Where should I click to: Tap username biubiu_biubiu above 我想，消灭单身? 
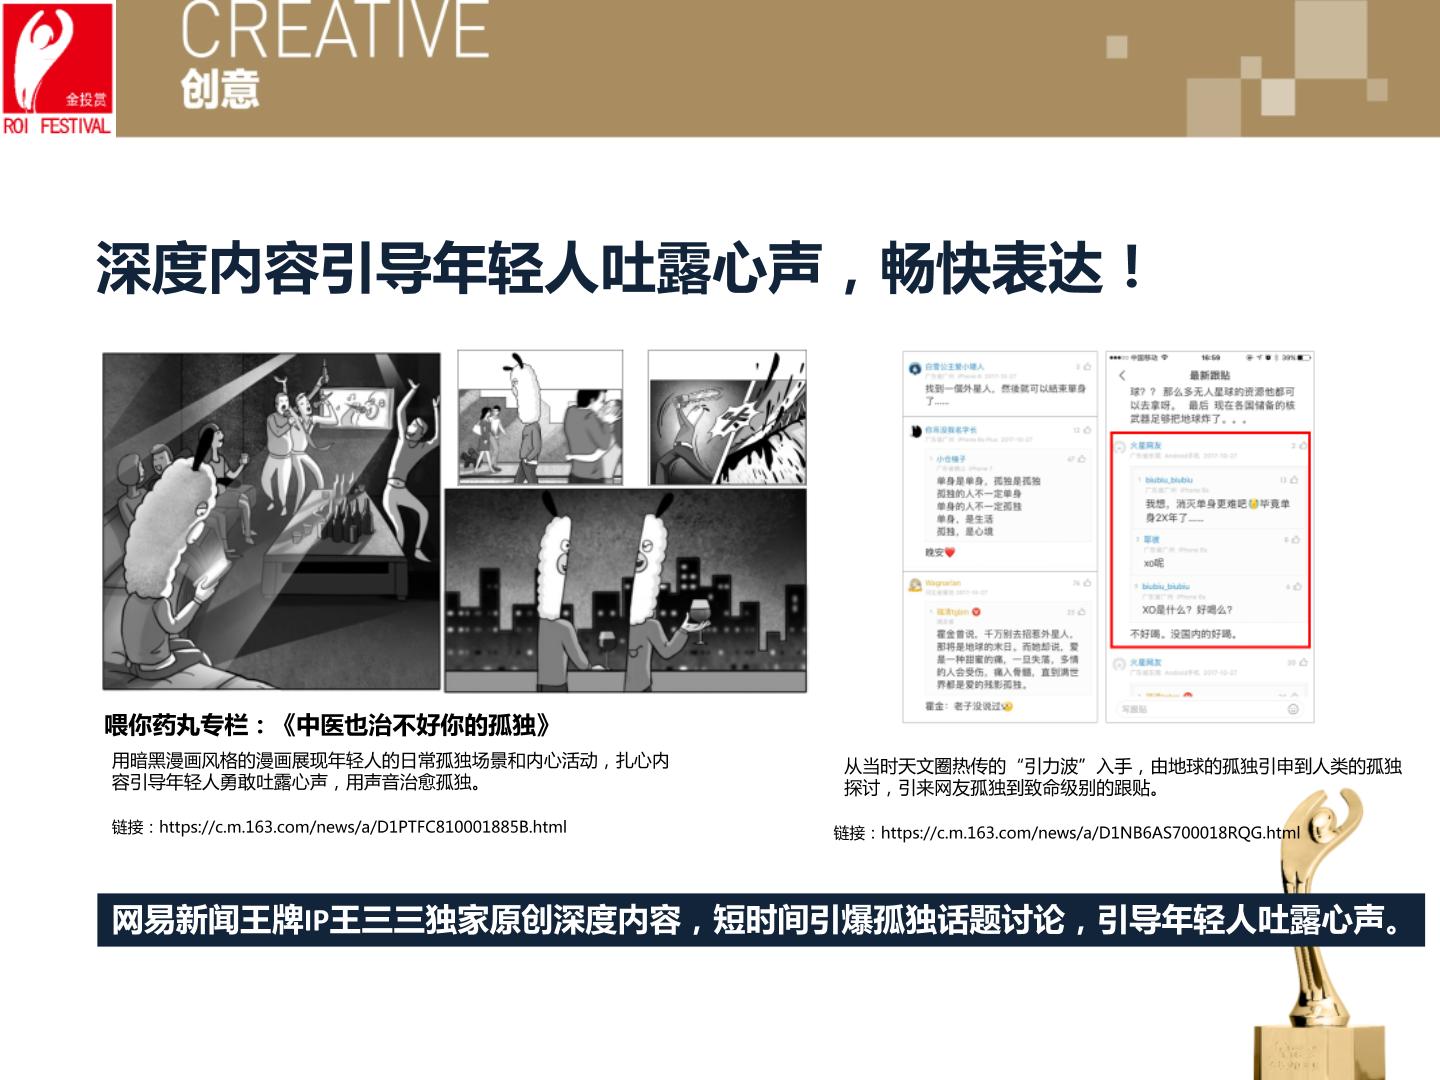(x=1169, y=480)
